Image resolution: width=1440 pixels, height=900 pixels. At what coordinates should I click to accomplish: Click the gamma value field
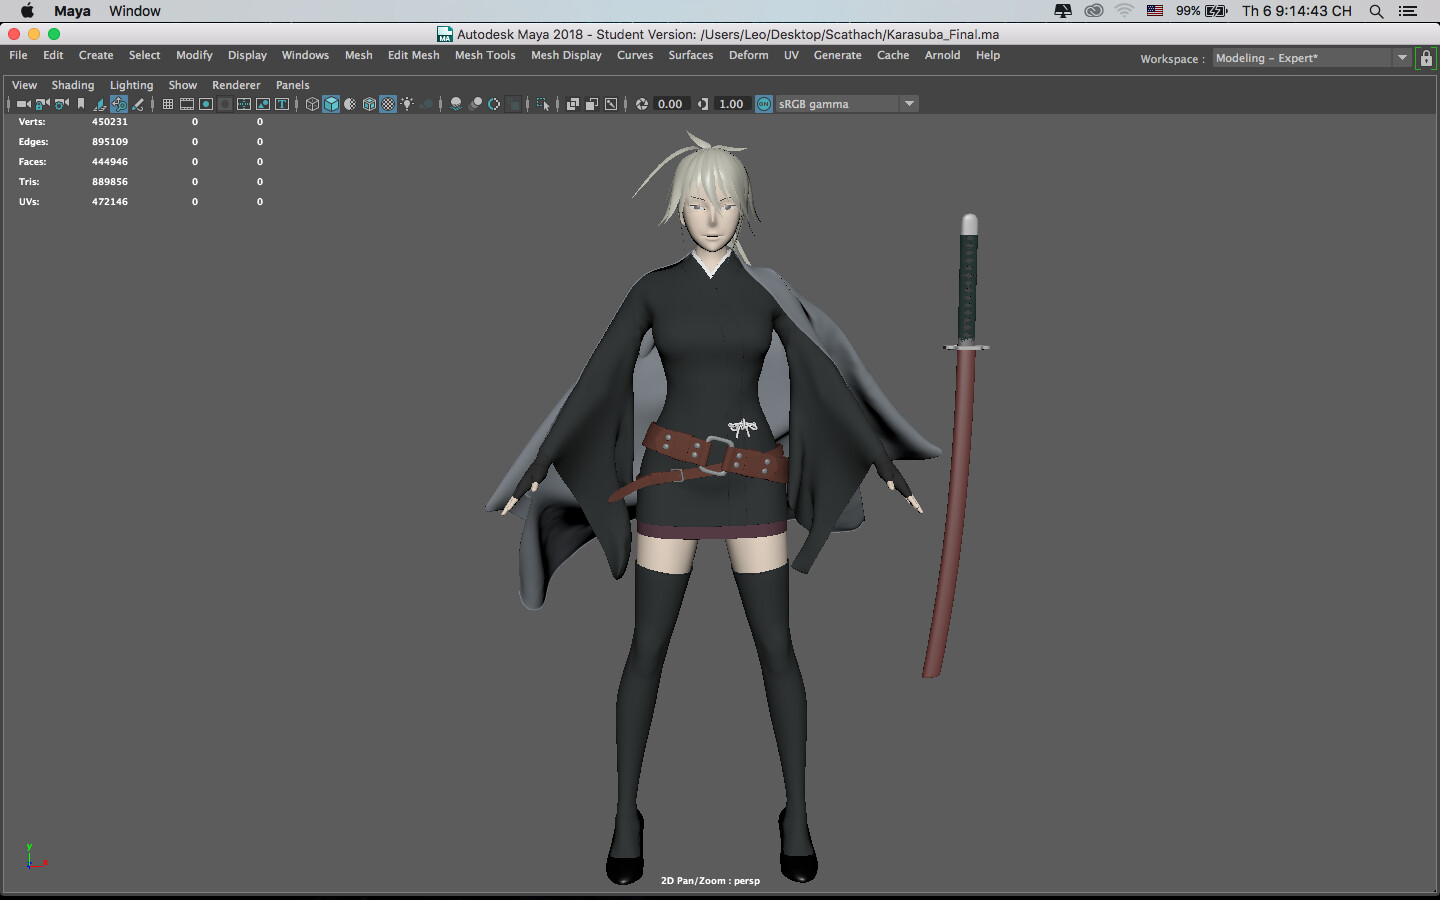731,104
